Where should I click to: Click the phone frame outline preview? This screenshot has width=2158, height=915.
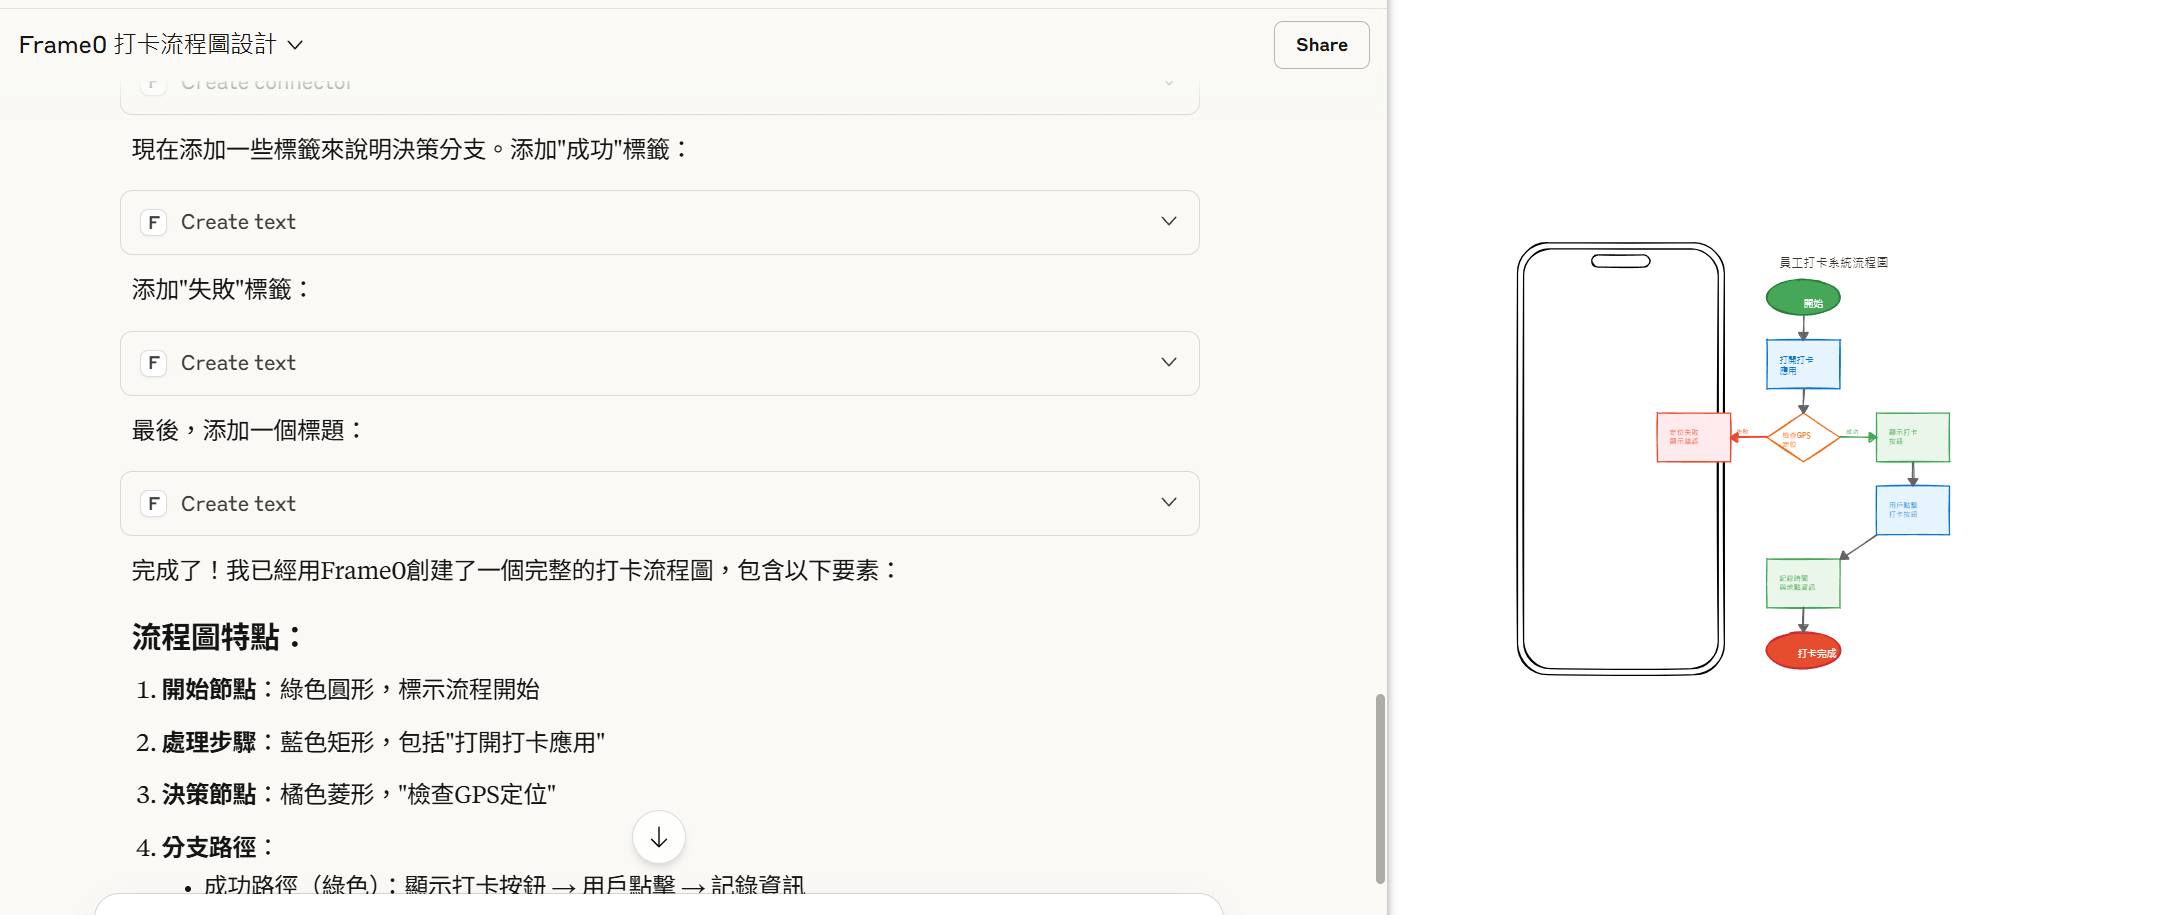click(1620, 459)
